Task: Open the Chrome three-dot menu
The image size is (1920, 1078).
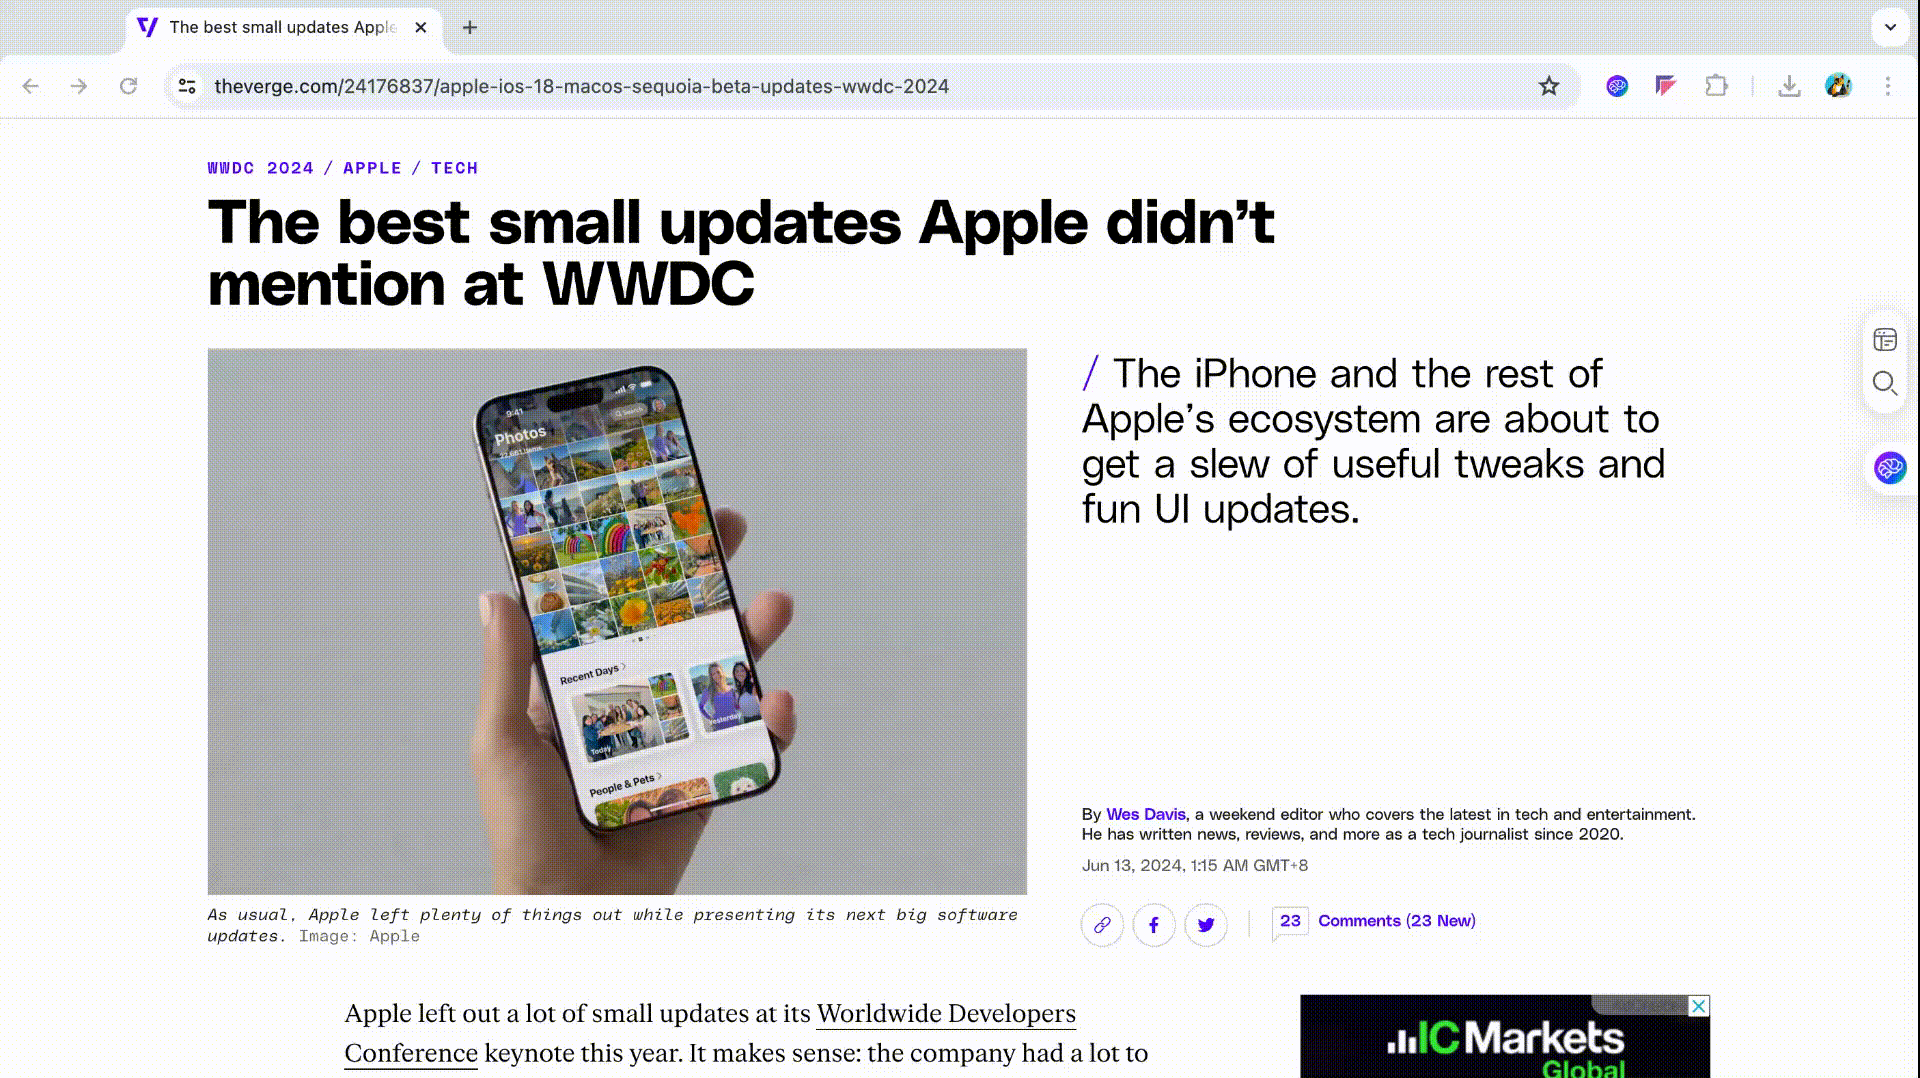Action: click(x=1888, y=86)
